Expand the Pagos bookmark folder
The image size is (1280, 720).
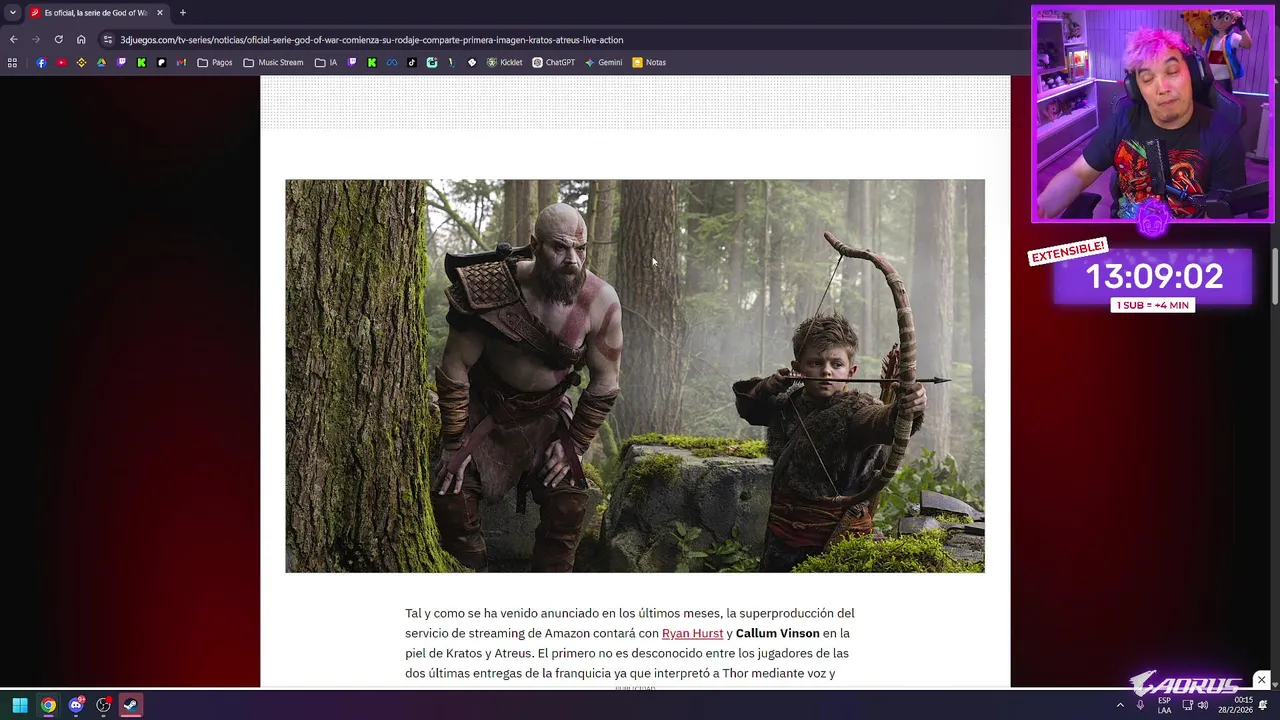(215, 62)
